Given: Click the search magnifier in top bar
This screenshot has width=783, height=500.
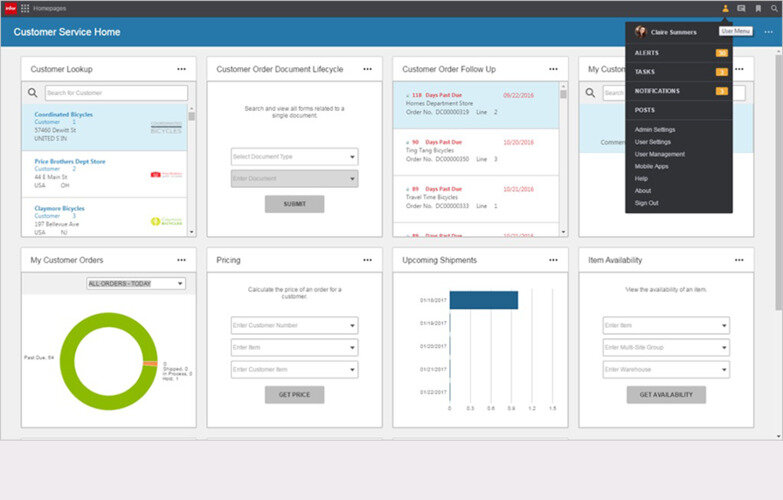Looking at the screenshot, I should (x=774, y=8).
